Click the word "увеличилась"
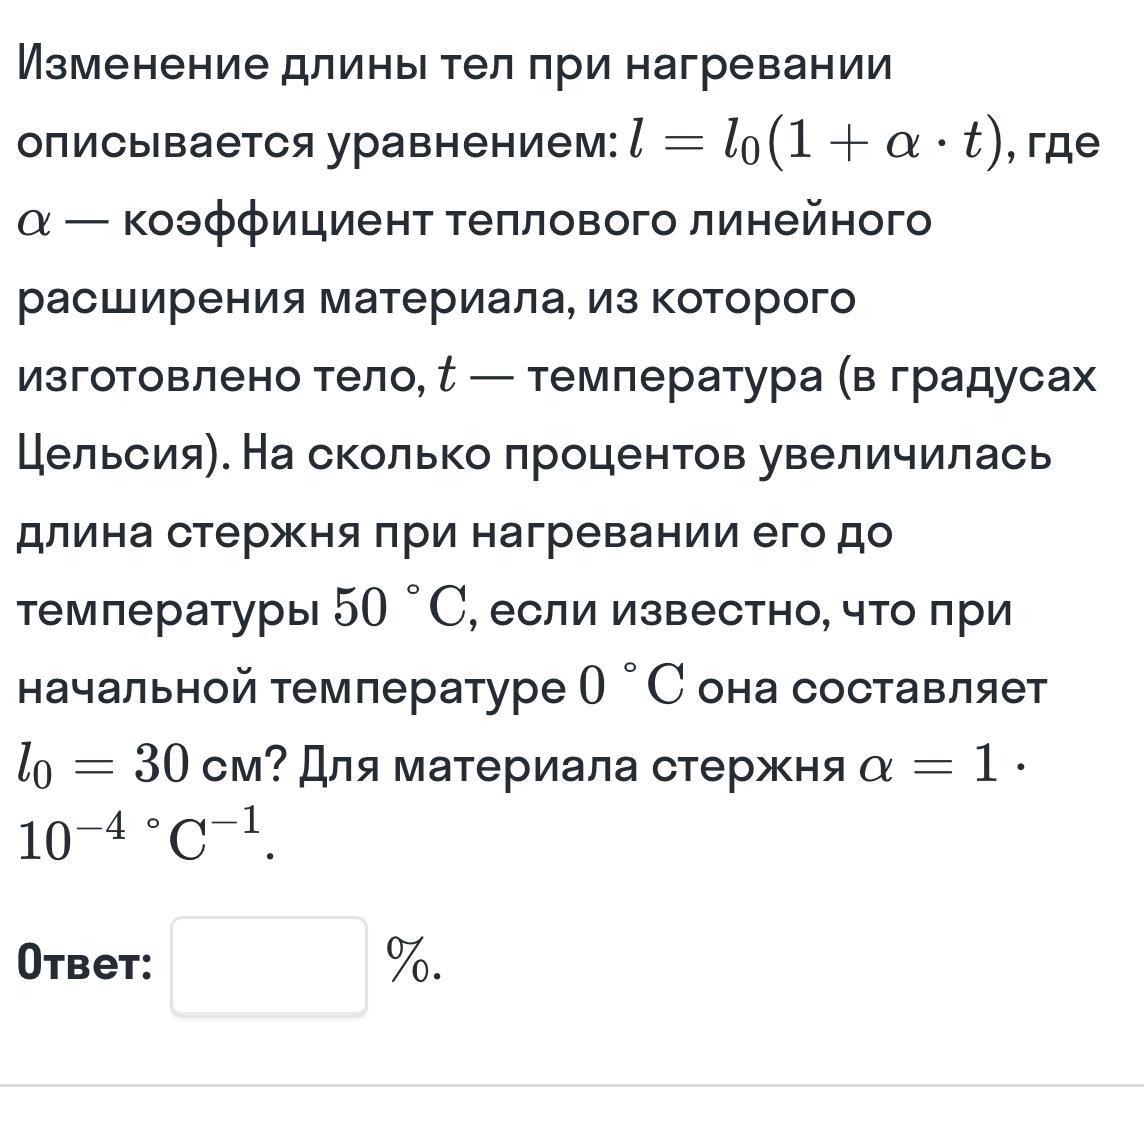The height and width of the screenshot is (1145, 1144). 905,456
